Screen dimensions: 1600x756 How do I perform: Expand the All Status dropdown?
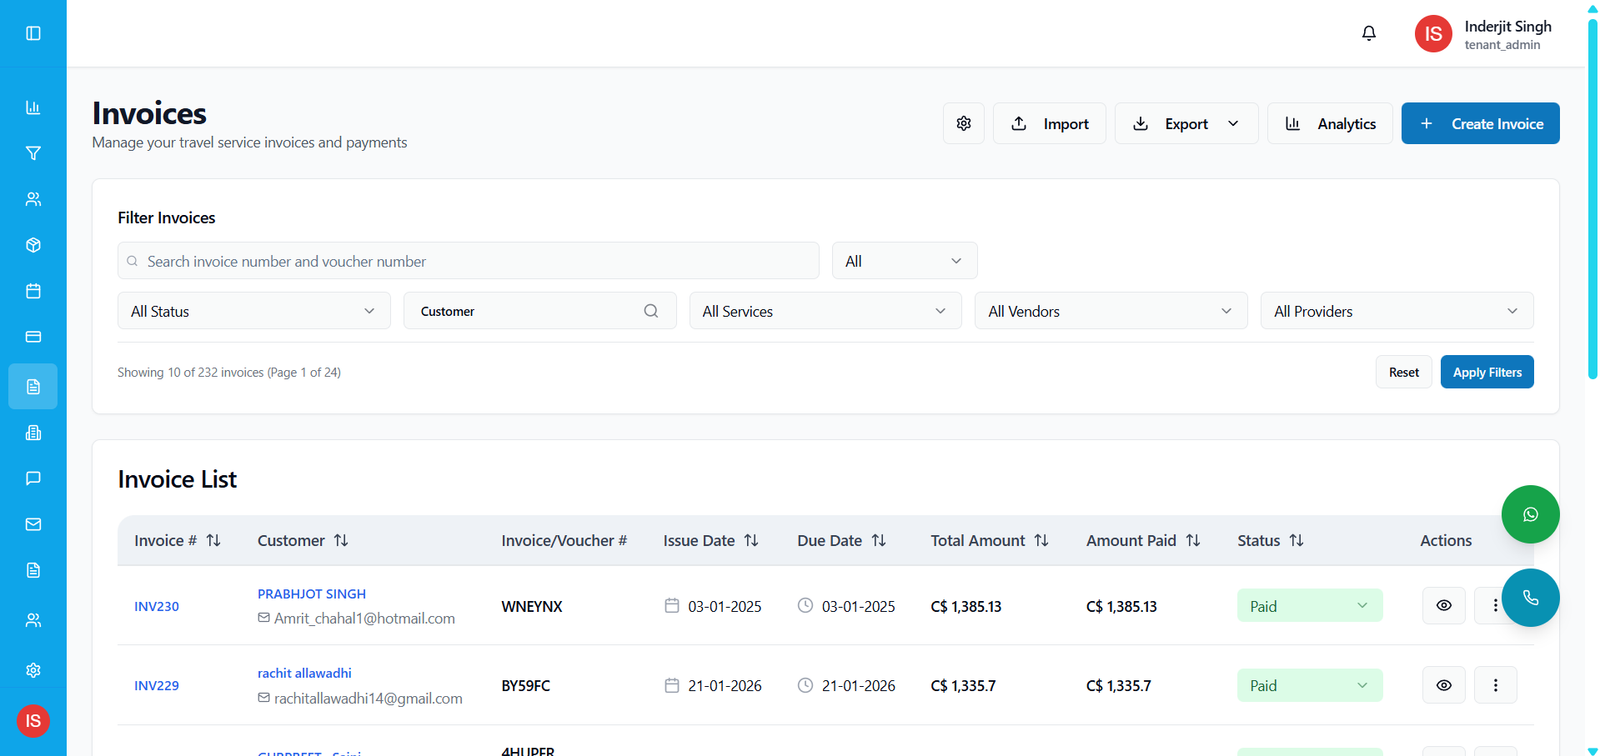coord(253,311)
